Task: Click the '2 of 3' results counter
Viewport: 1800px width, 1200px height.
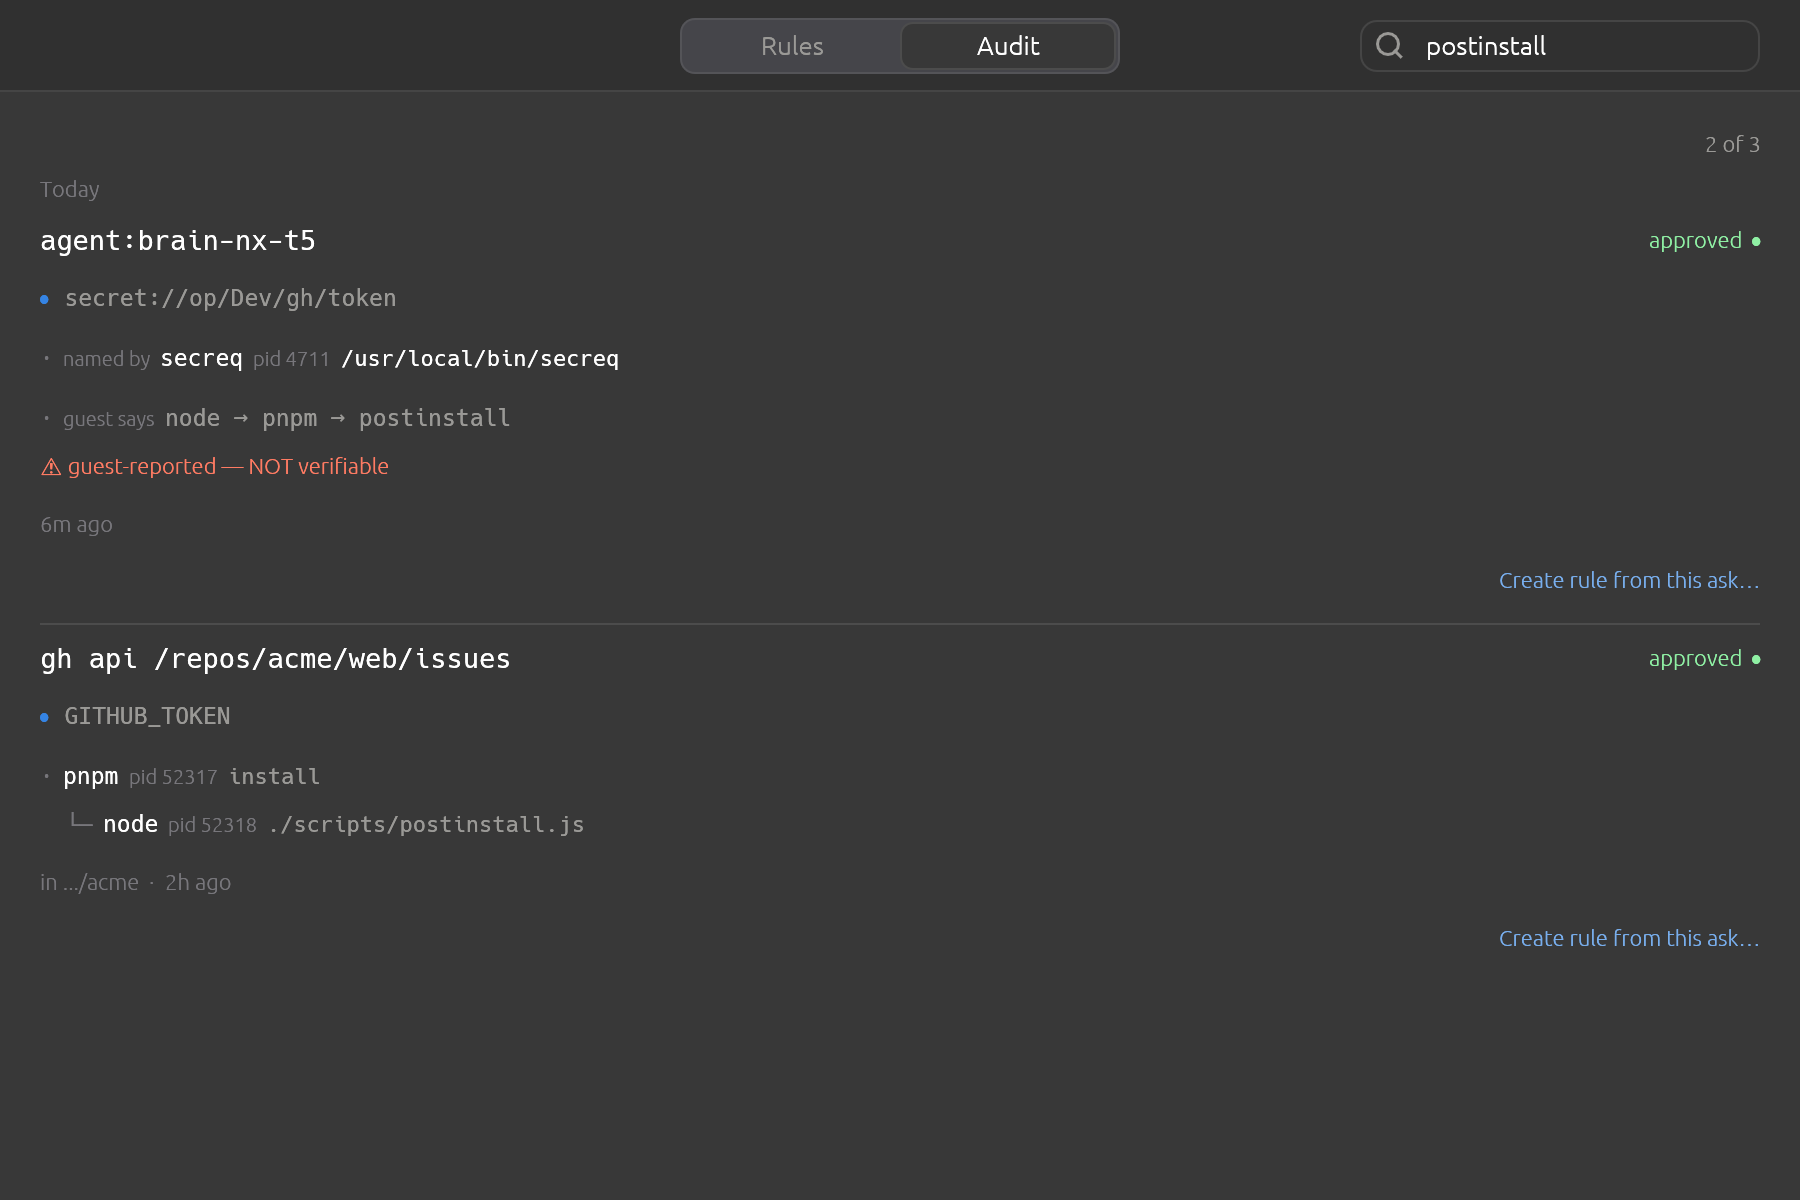Action: [x=1732, y=144]
